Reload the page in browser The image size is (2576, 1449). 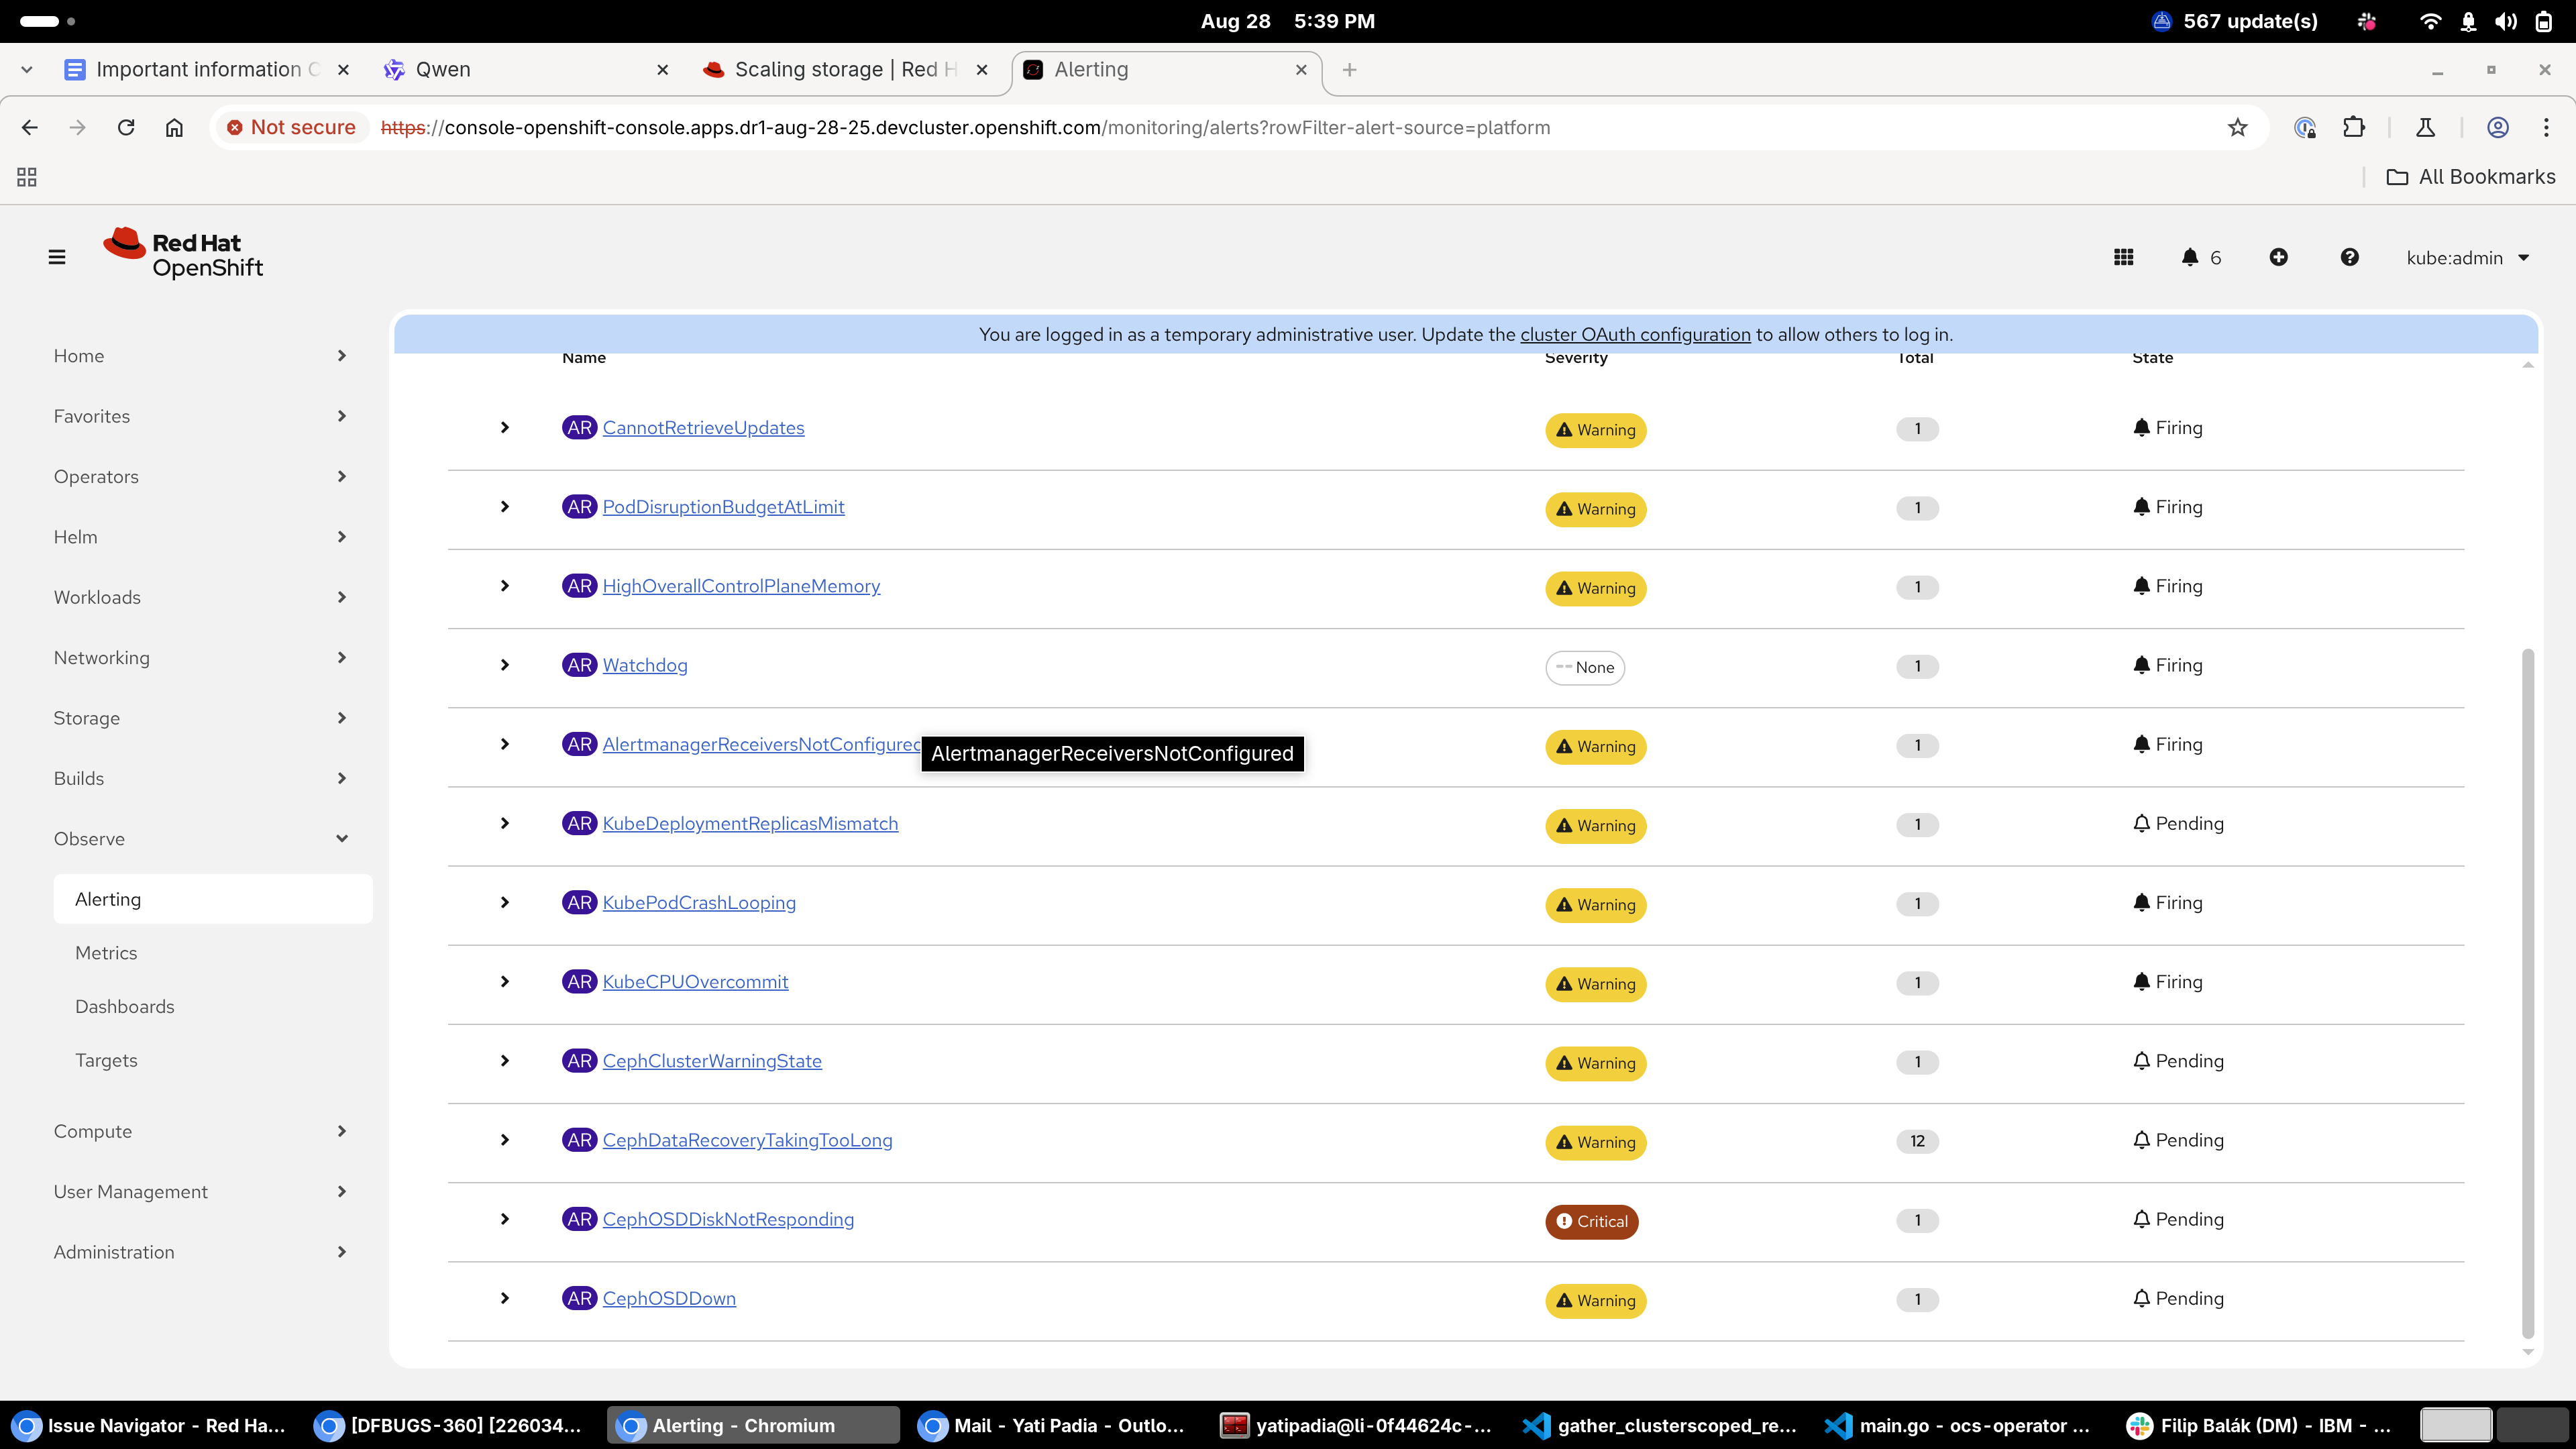click(x=126, y=127)
